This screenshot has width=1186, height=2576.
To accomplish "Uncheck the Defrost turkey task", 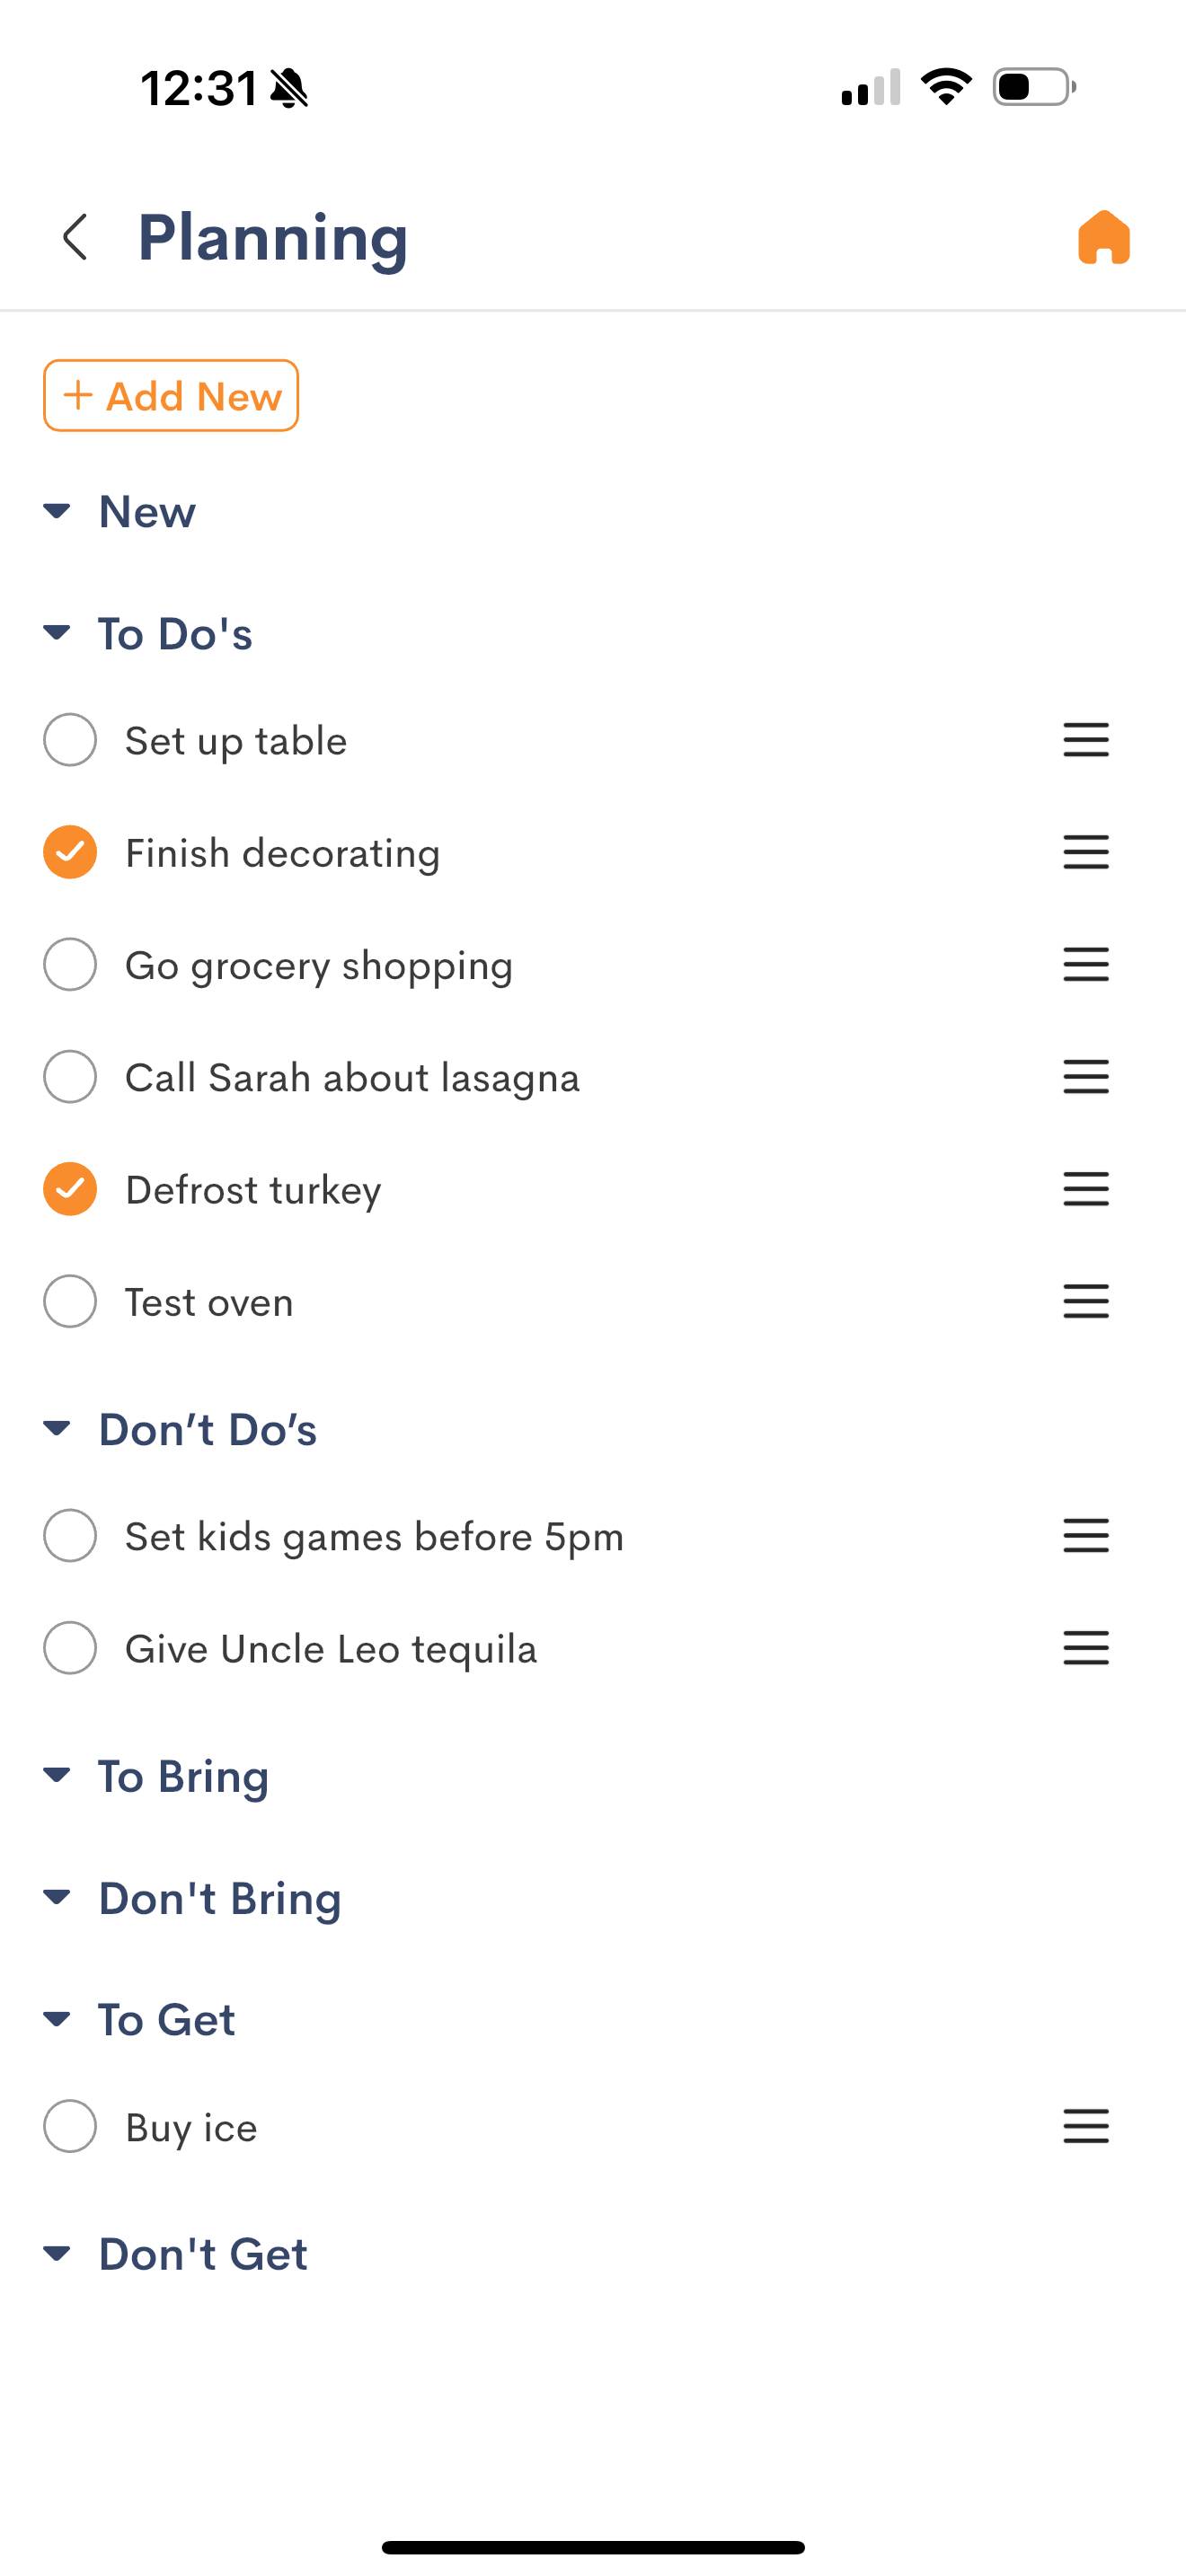I will pos(70,1189).
